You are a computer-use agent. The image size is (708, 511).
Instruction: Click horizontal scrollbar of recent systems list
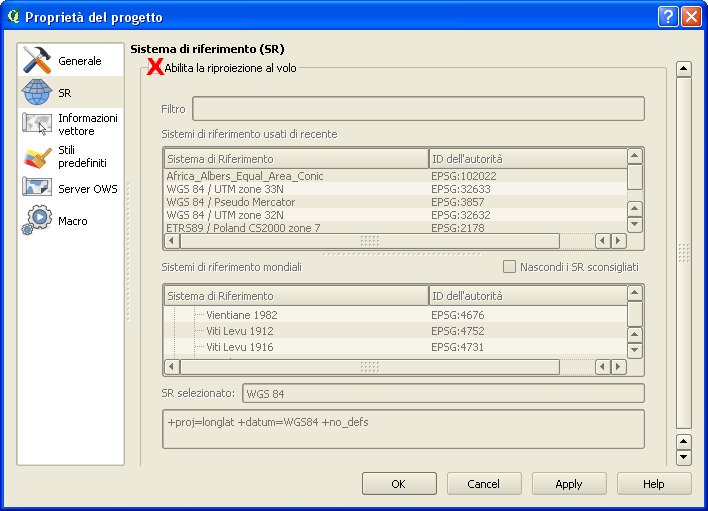coord(370,241)
